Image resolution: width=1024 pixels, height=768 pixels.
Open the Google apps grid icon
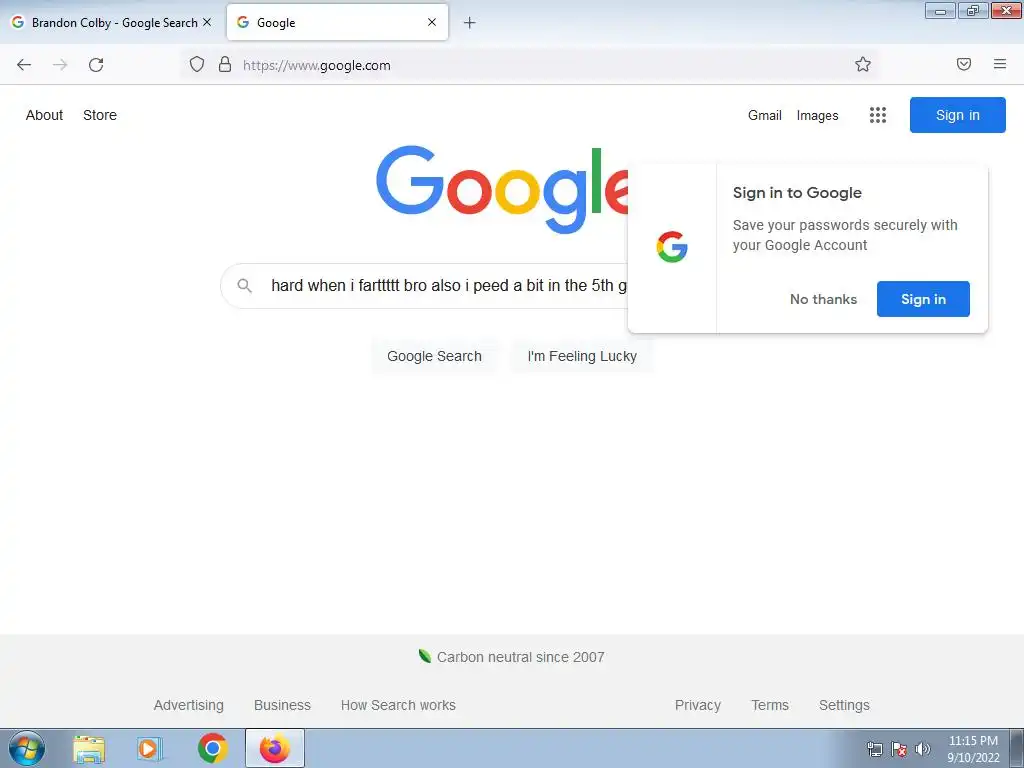click(x=878, y=115)
